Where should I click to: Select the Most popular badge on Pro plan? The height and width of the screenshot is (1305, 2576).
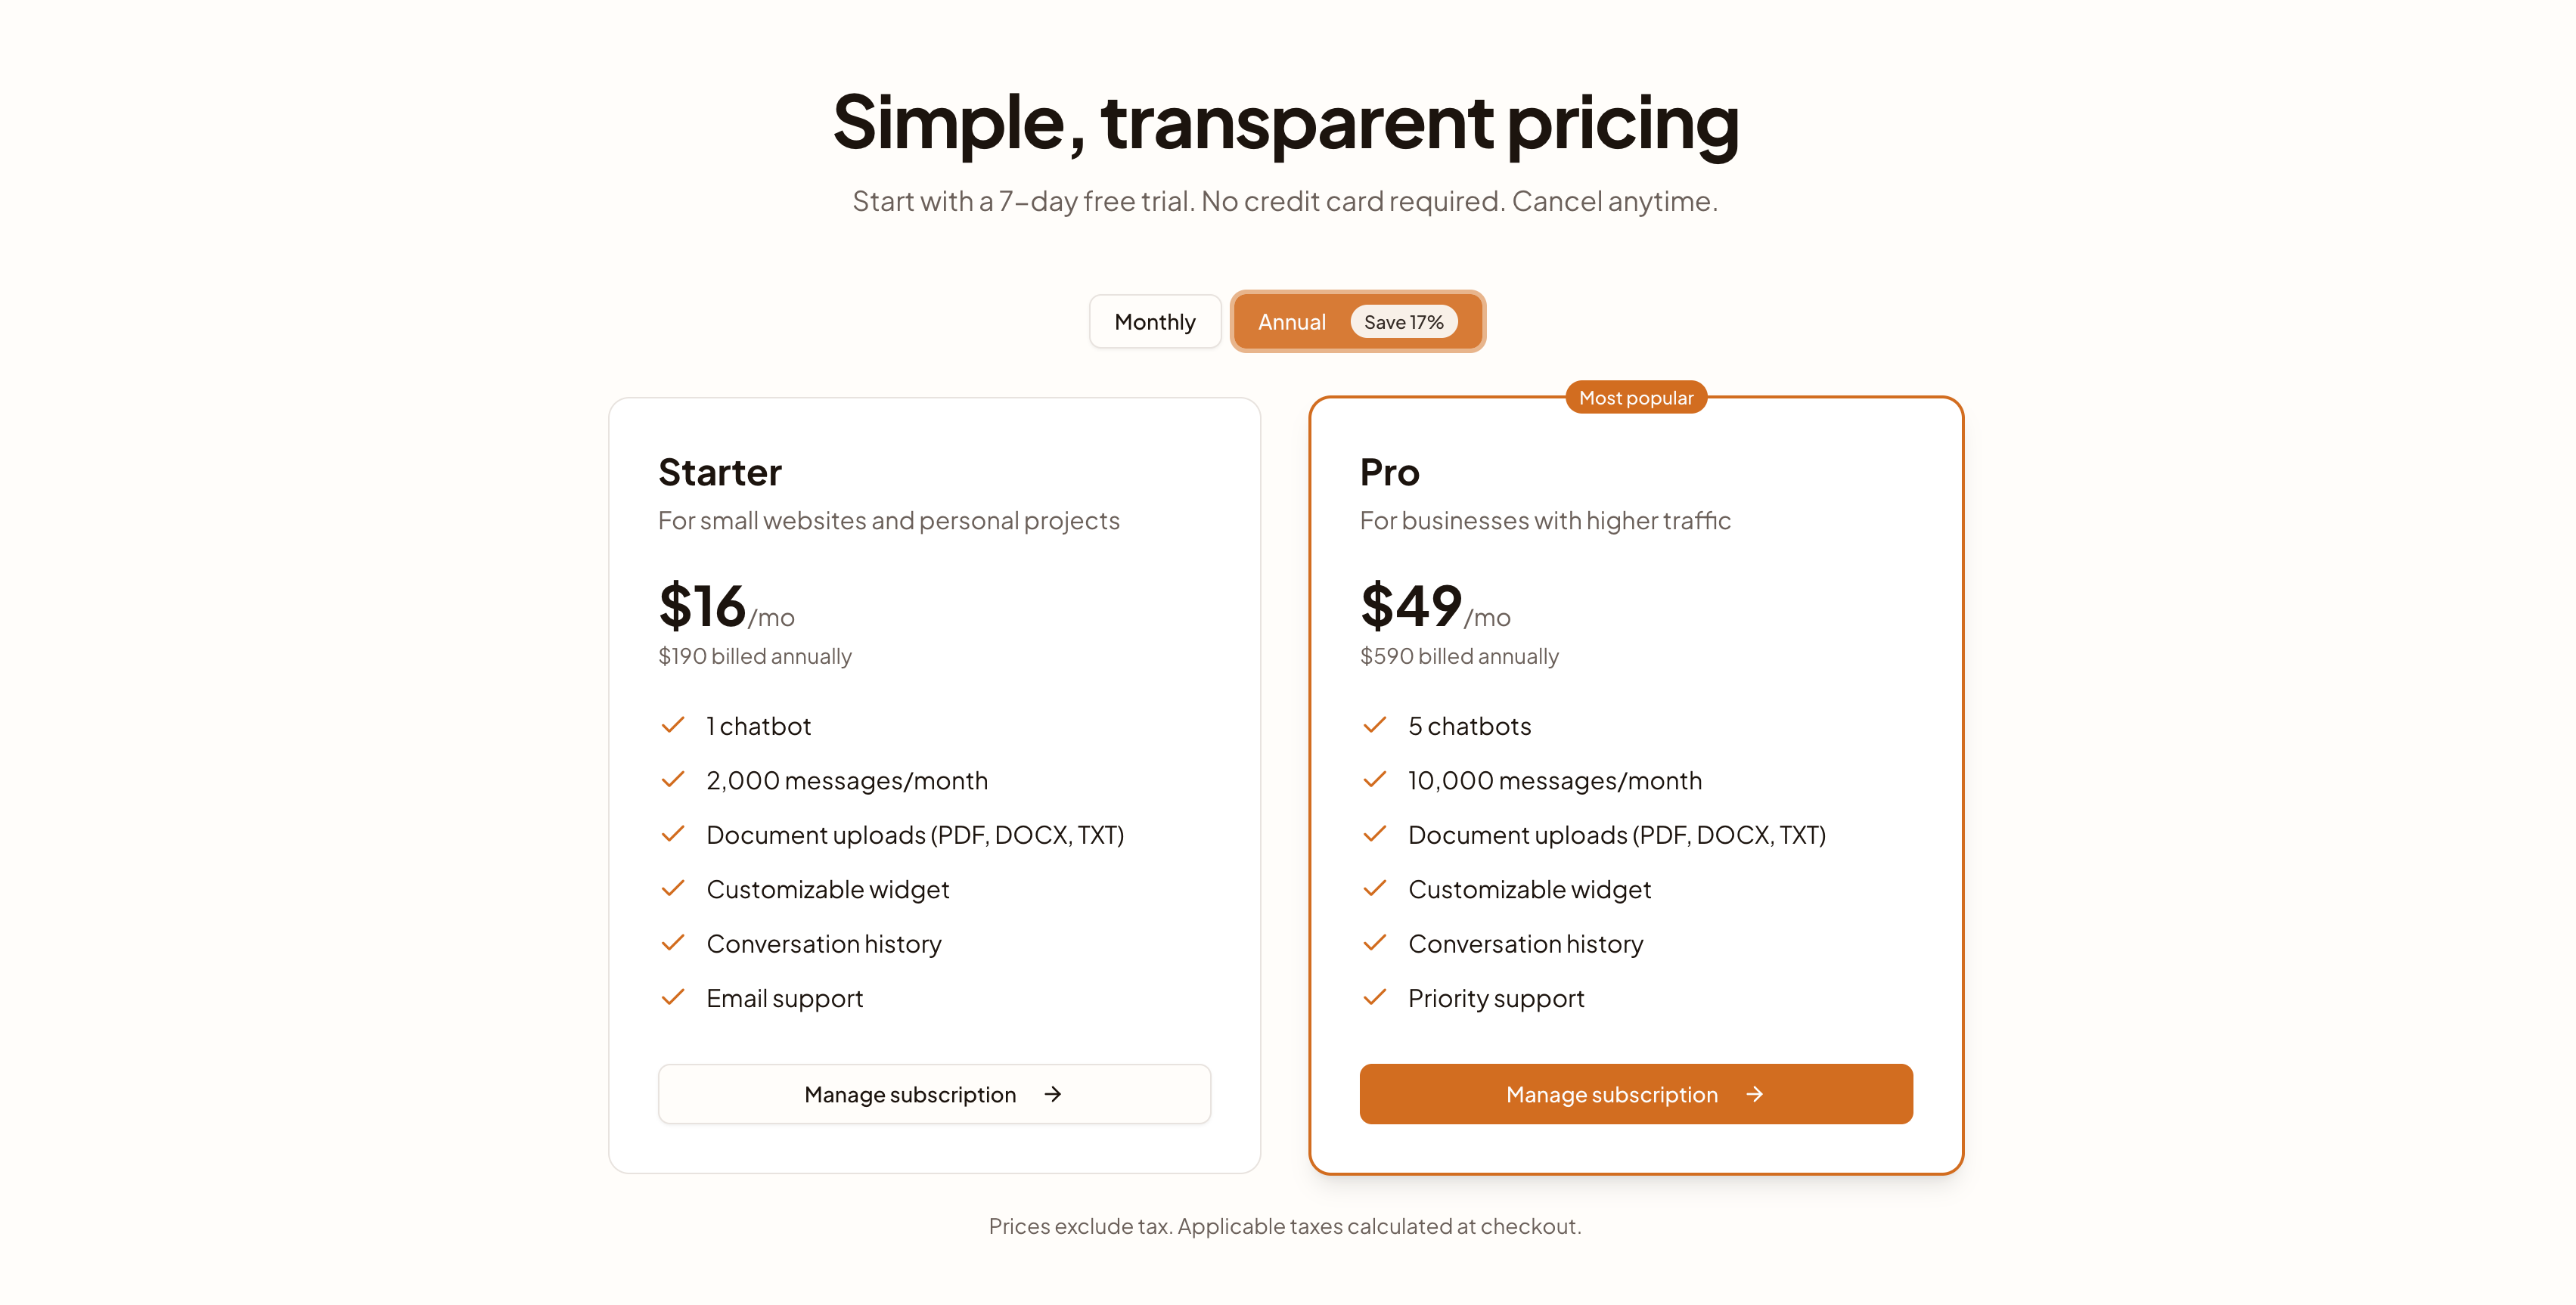pos(1635,397)
